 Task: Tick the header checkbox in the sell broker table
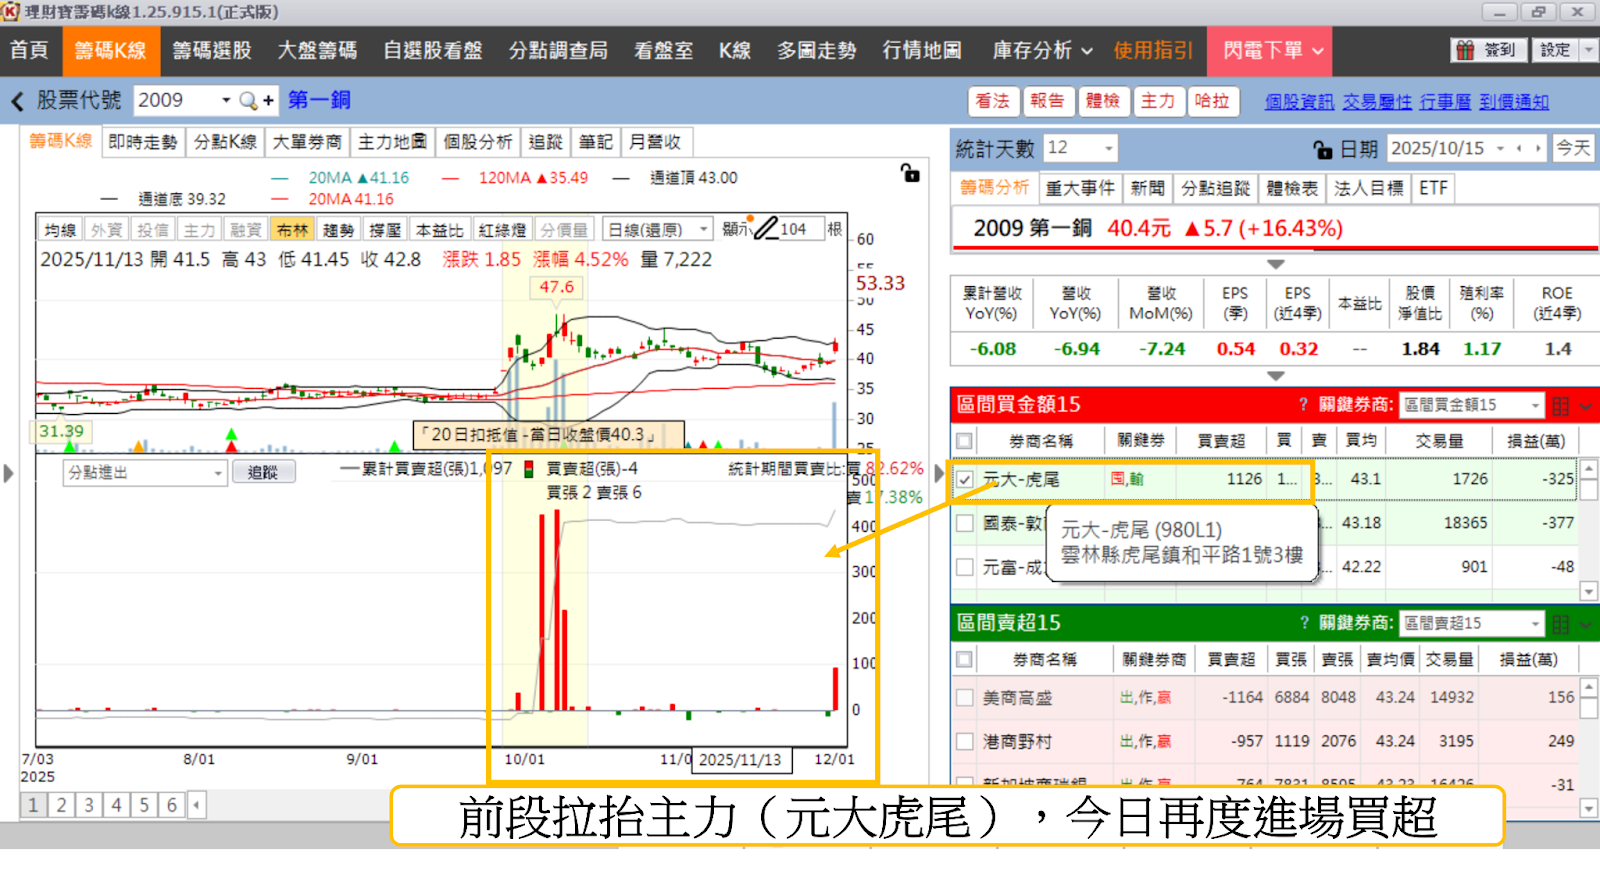[x=964, y=659]
